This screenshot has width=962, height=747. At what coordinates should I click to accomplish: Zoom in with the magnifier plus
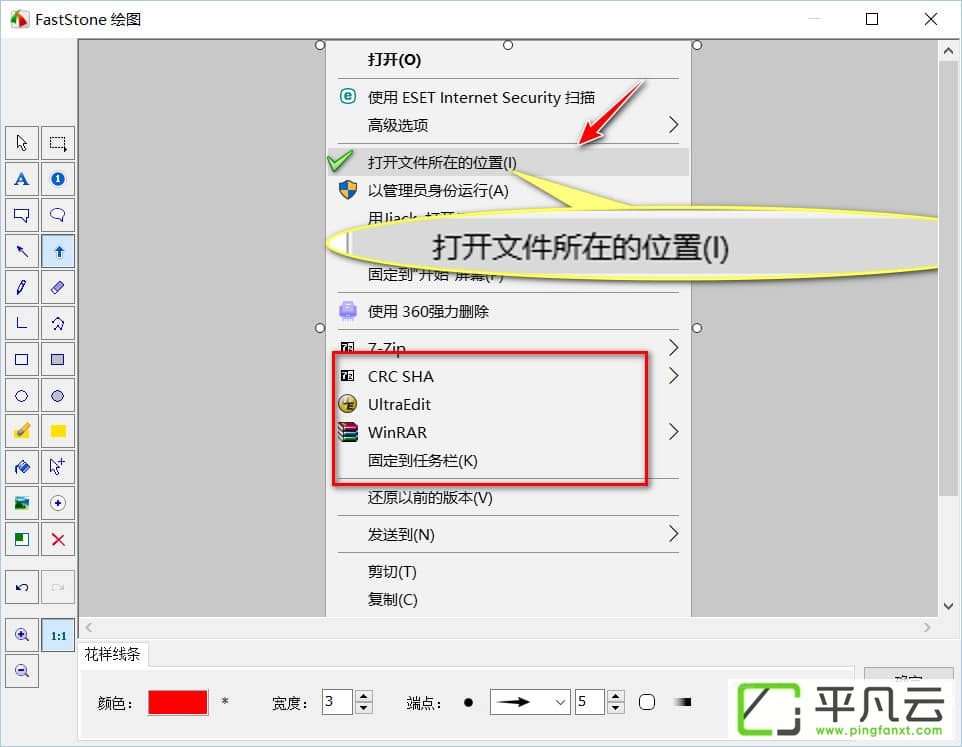pos(21,635)
